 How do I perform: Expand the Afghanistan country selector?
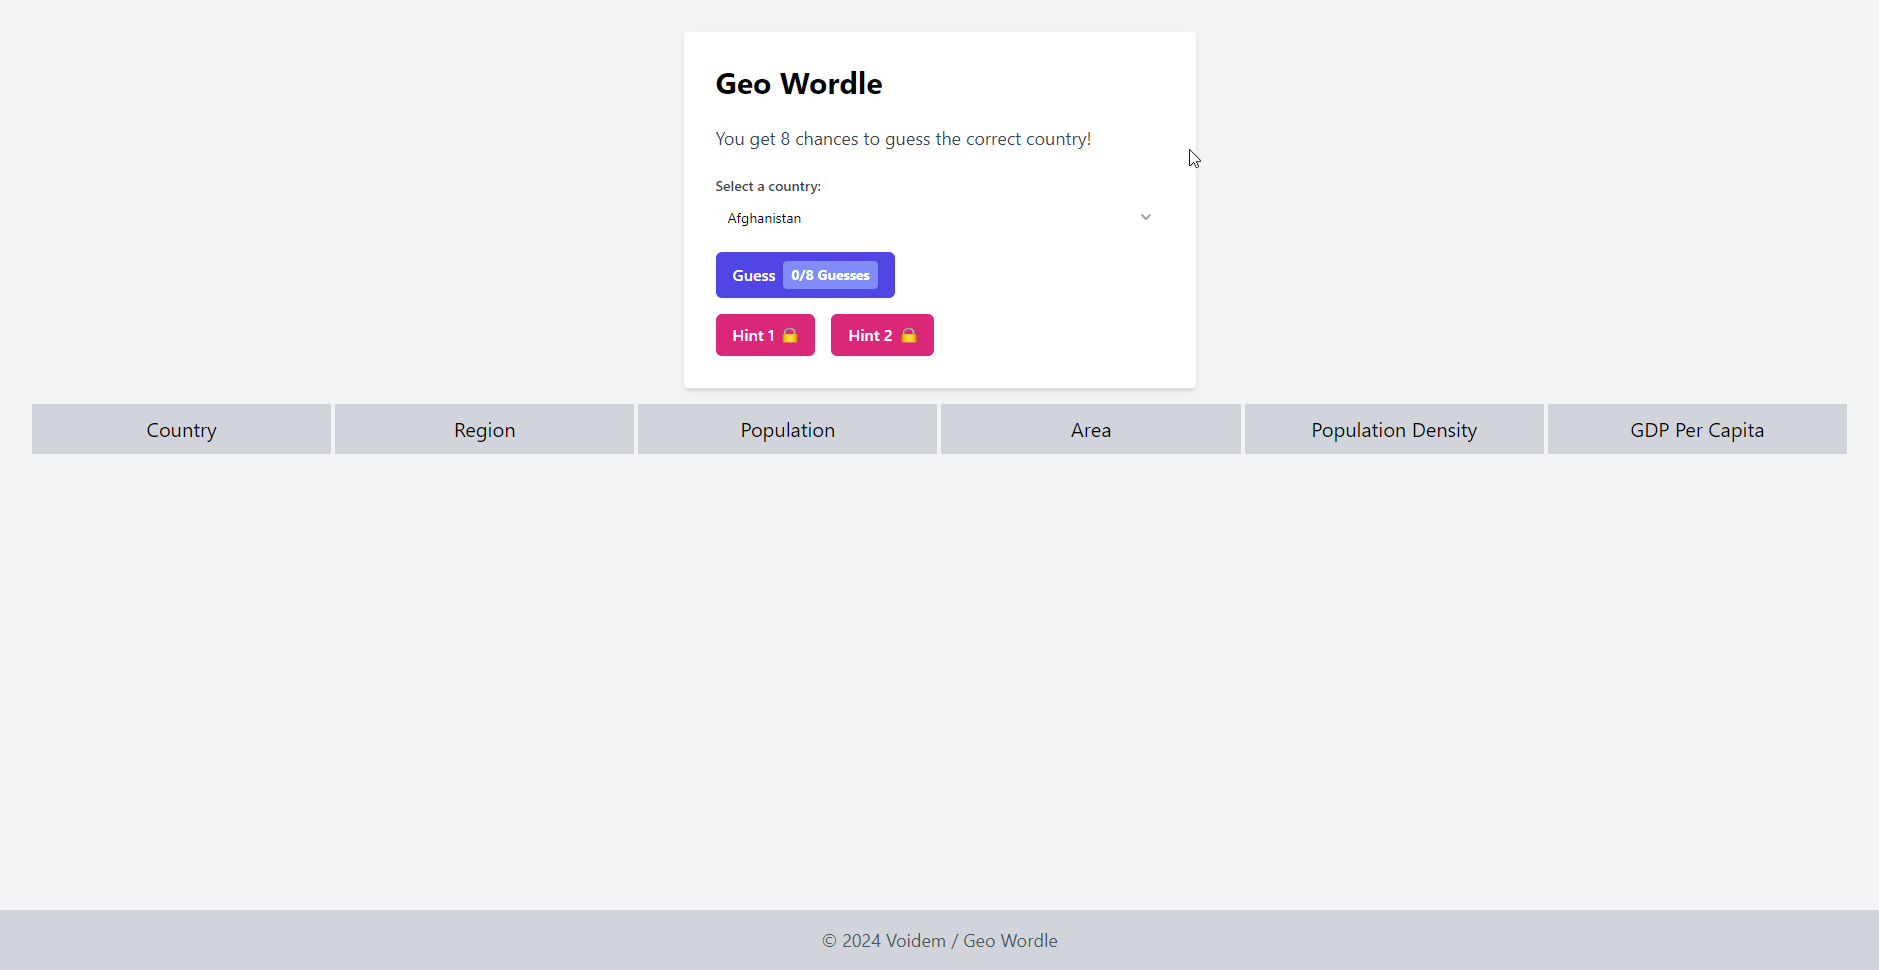938,217
